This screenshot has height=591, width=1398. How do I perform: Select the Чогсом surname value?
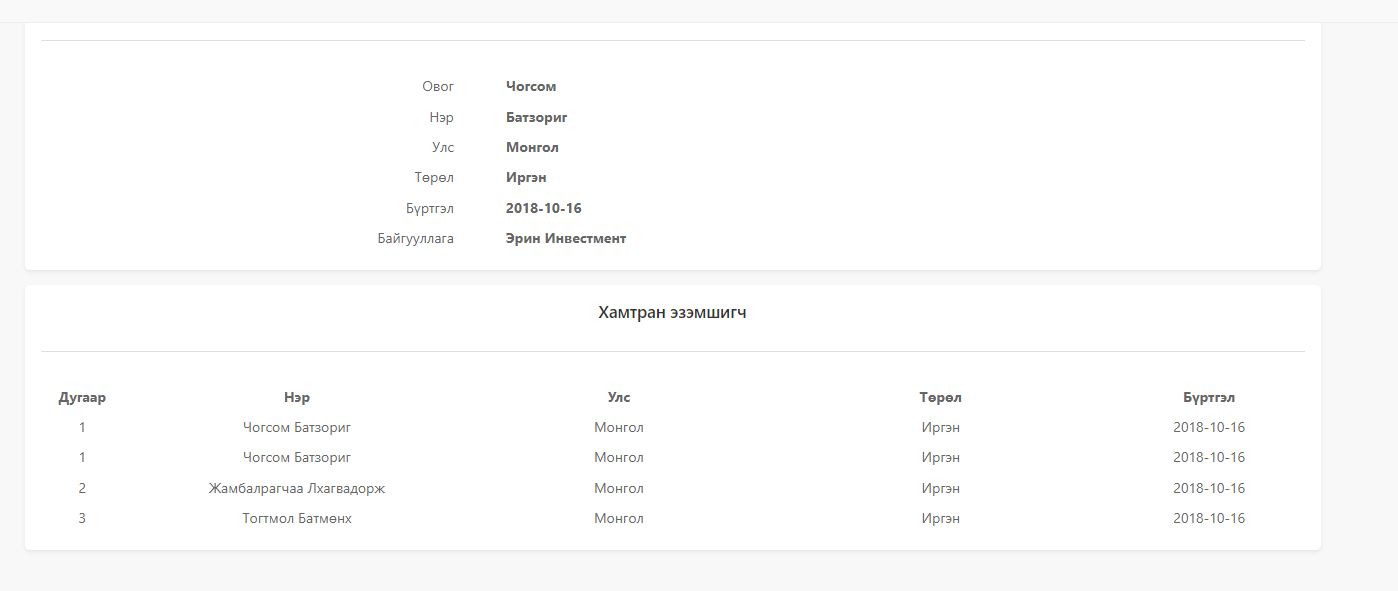pyautogui.click(x=531, y=87)
